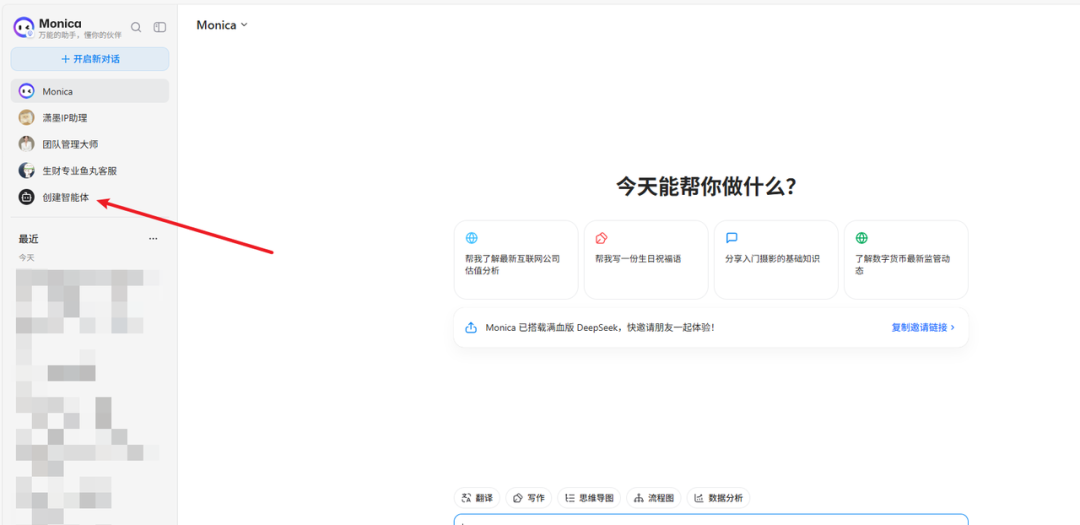Choose the 了解数字货币最新监管动态 suggestion card

[906, 260]
